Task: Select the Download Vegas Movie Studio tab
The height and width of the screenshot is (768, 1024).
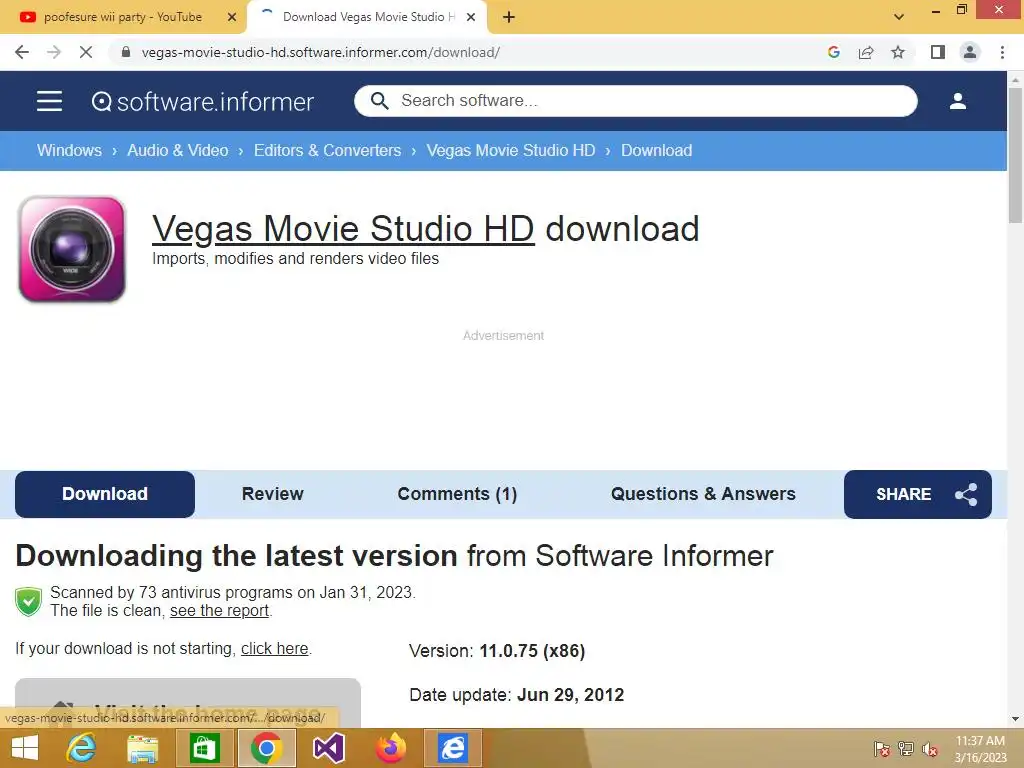Action: point(369,17)
